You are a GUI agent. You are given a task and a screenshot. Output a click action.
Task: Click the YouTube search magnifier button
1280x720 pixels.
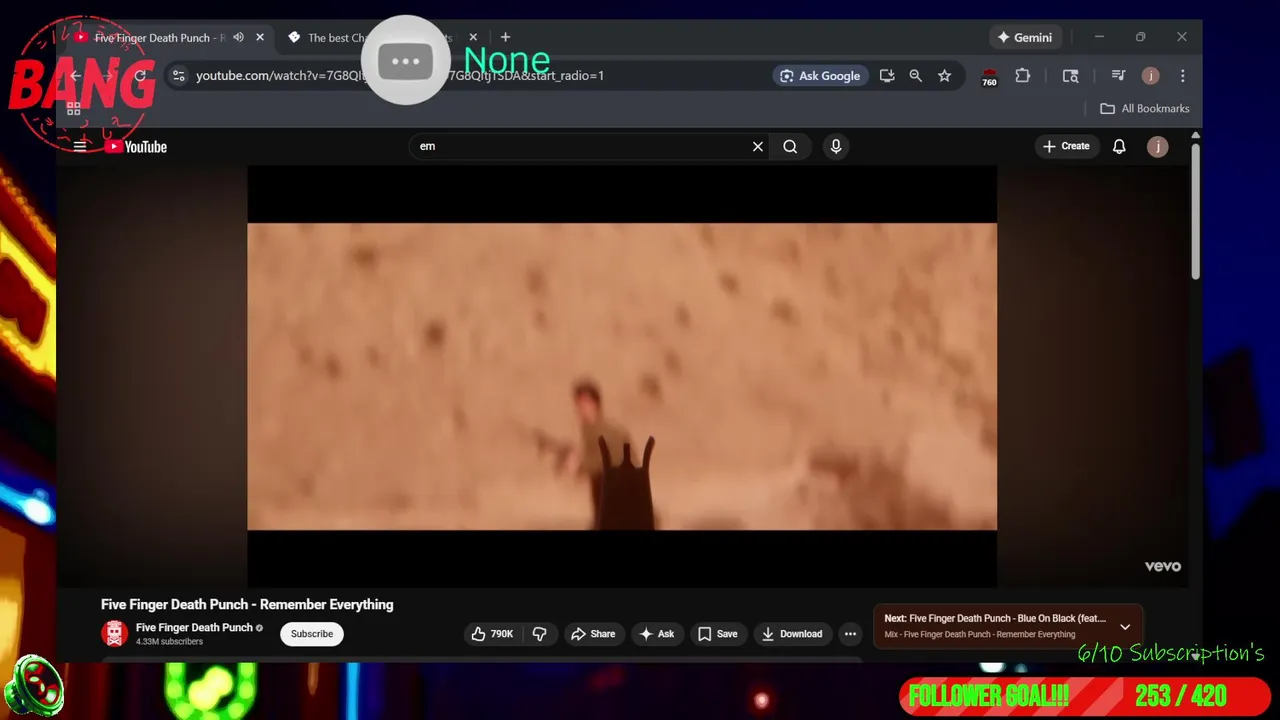pos(790,147)
